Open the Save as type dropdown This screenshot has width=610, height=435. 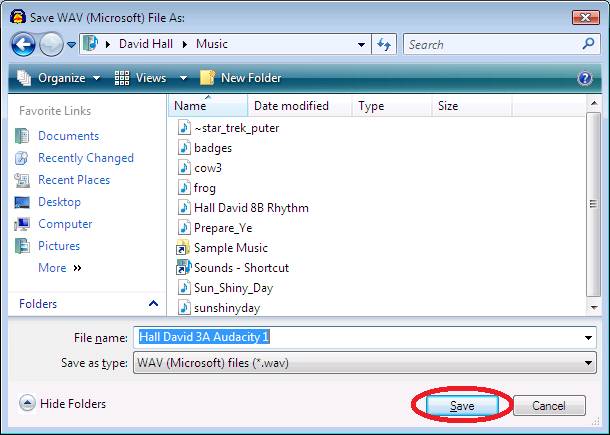[x=365, y=363]
